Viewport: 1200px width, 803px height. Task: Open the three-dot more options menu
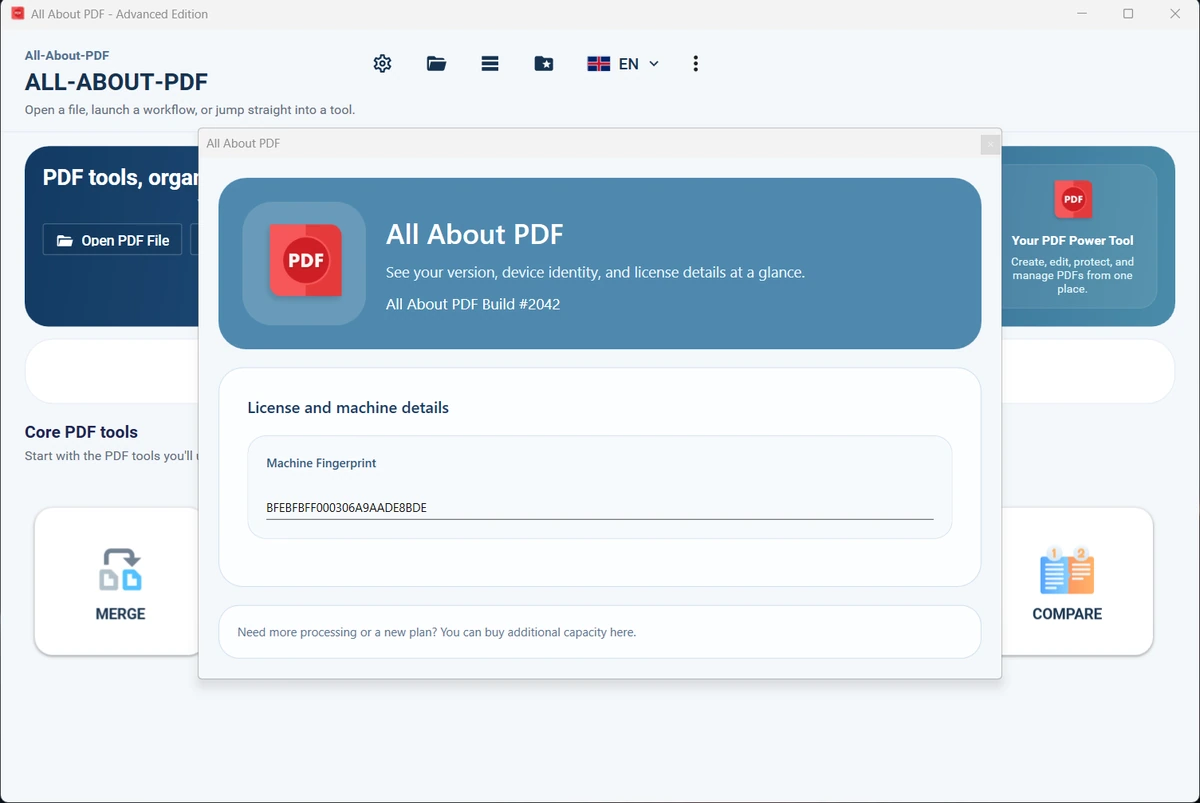(x=696, y=64)
